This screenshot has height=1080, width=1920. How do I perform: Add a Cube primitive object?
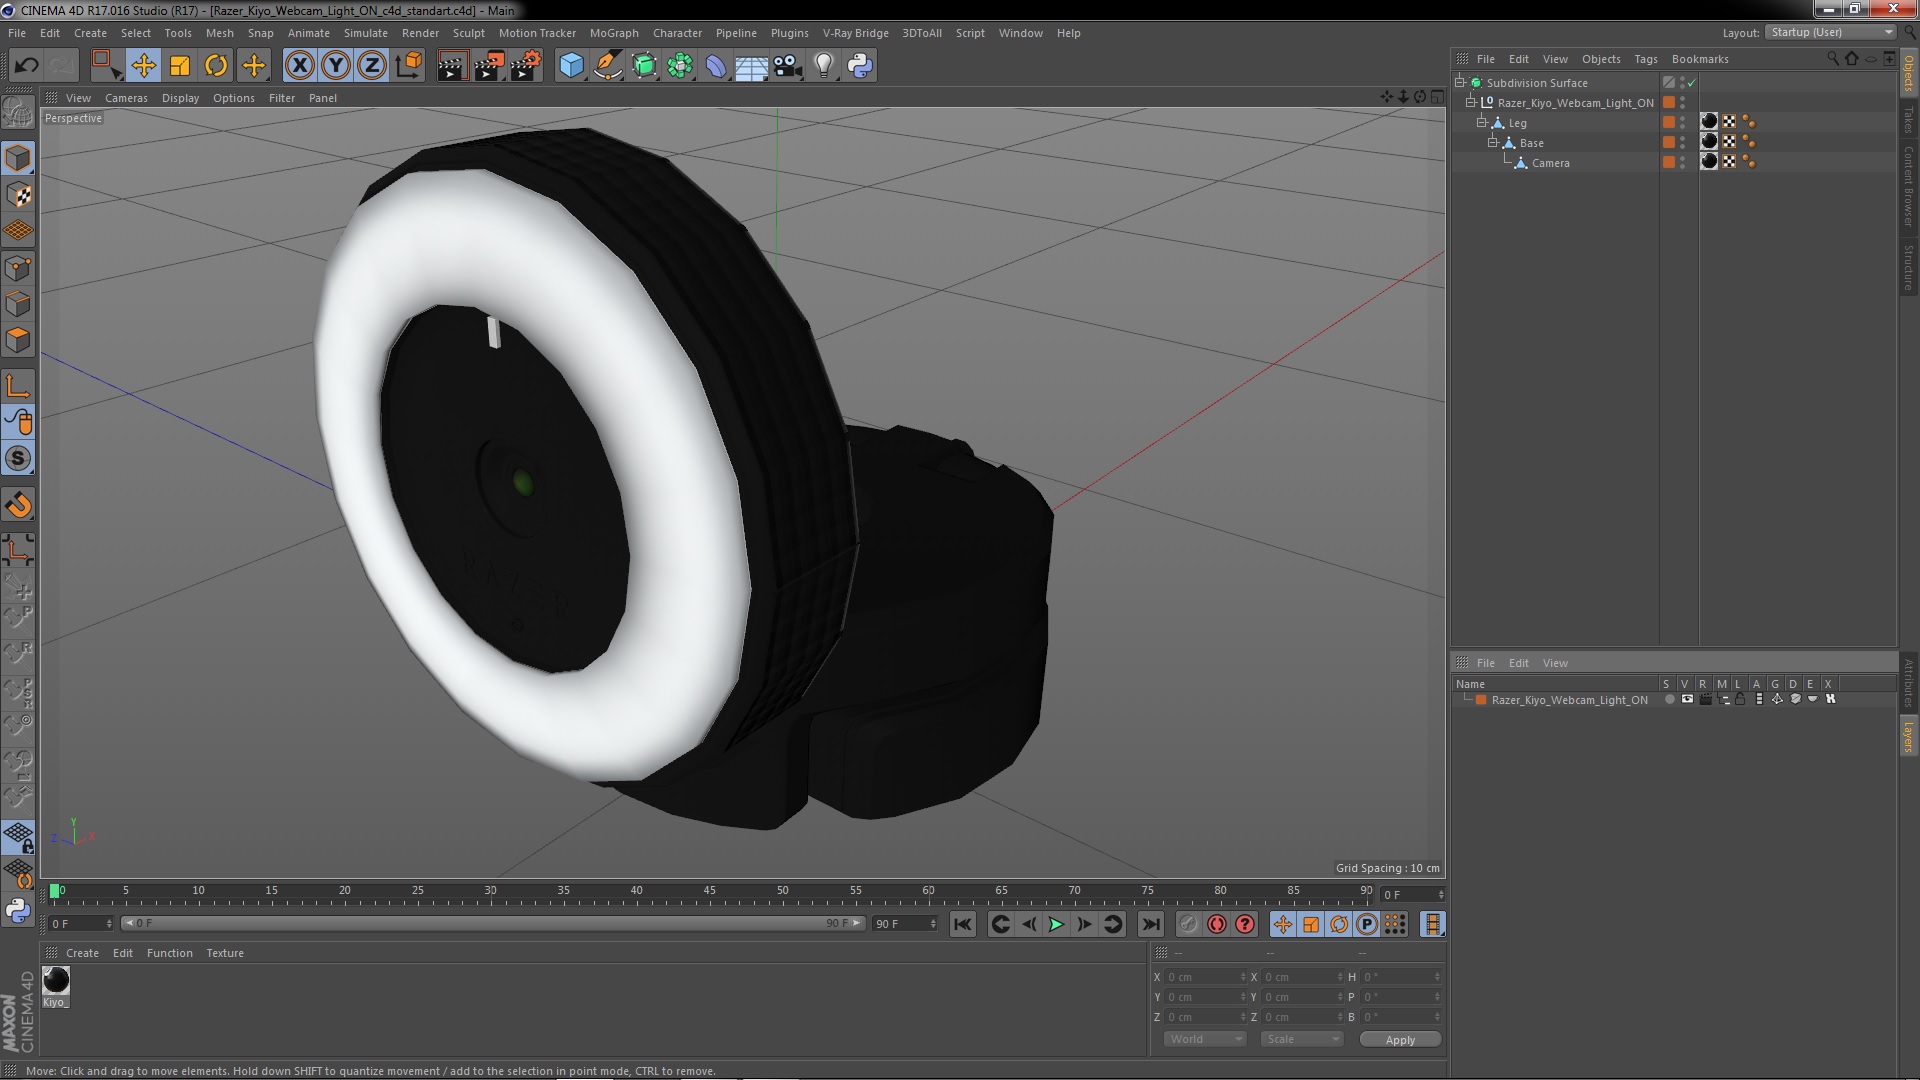point(571,66)
